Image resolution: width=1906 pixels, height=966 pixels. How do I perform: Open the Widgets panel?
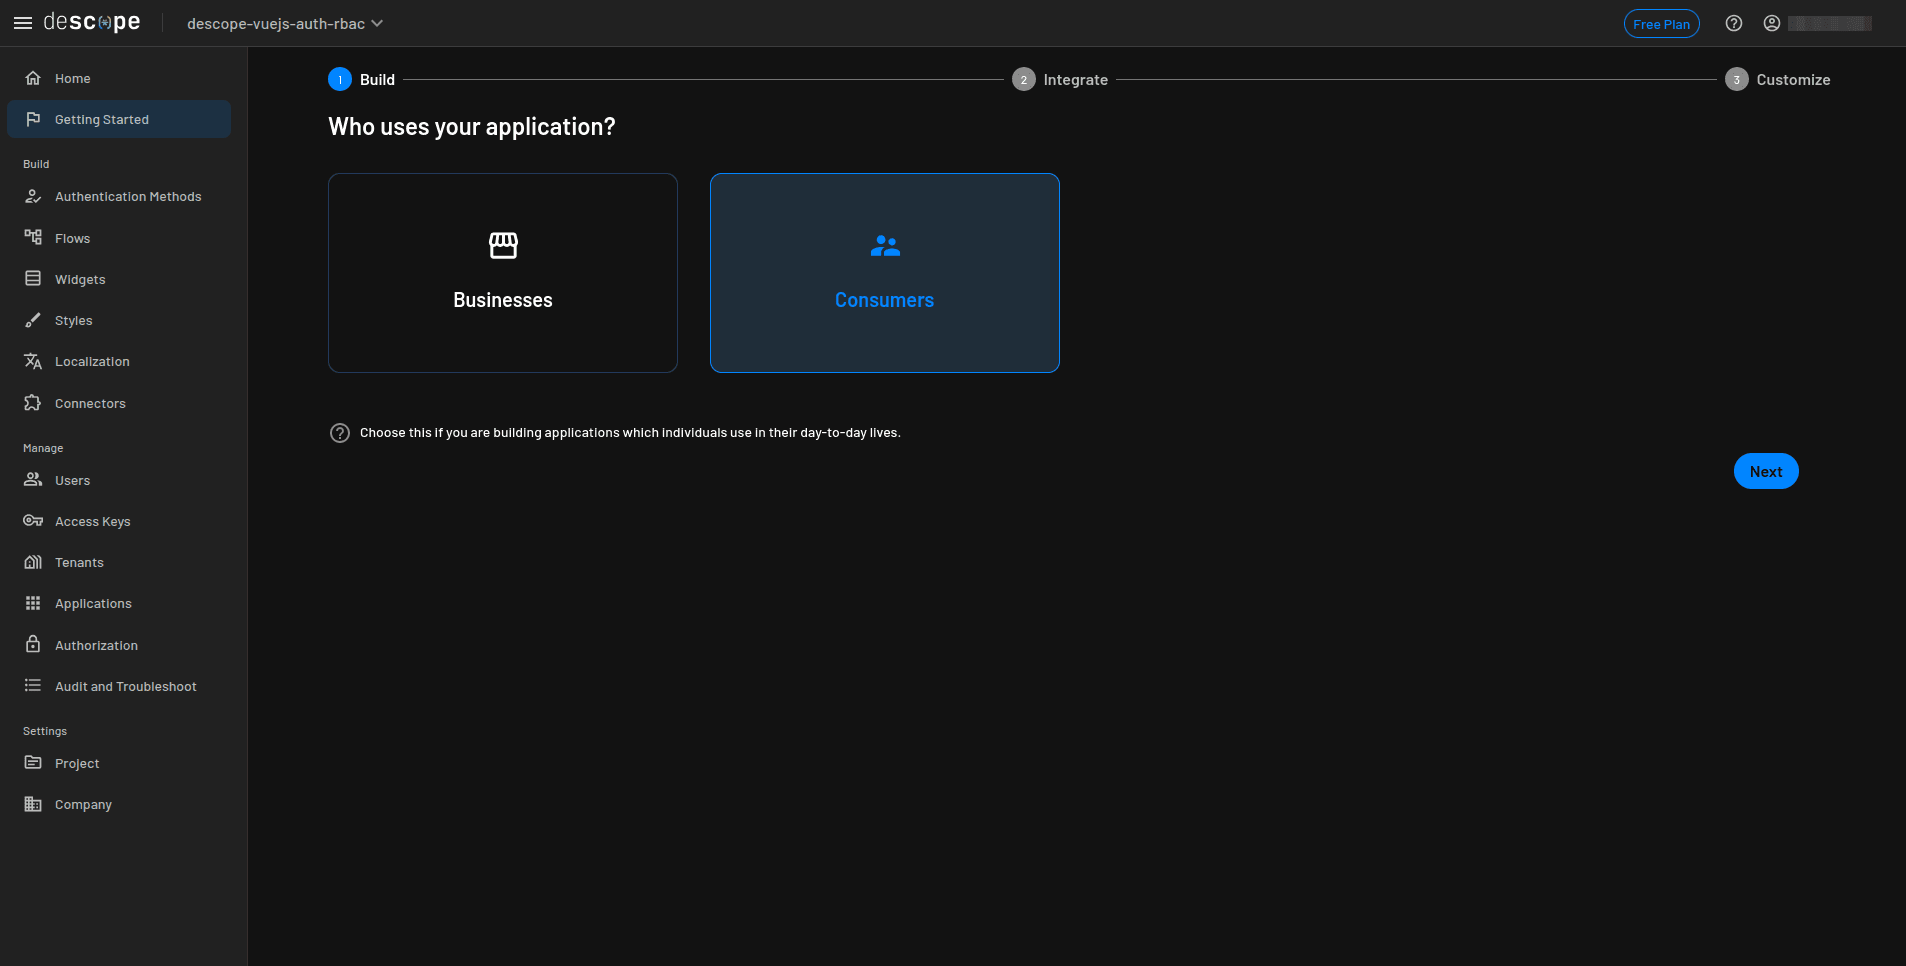pyautogui.click(x=80, y=279)
